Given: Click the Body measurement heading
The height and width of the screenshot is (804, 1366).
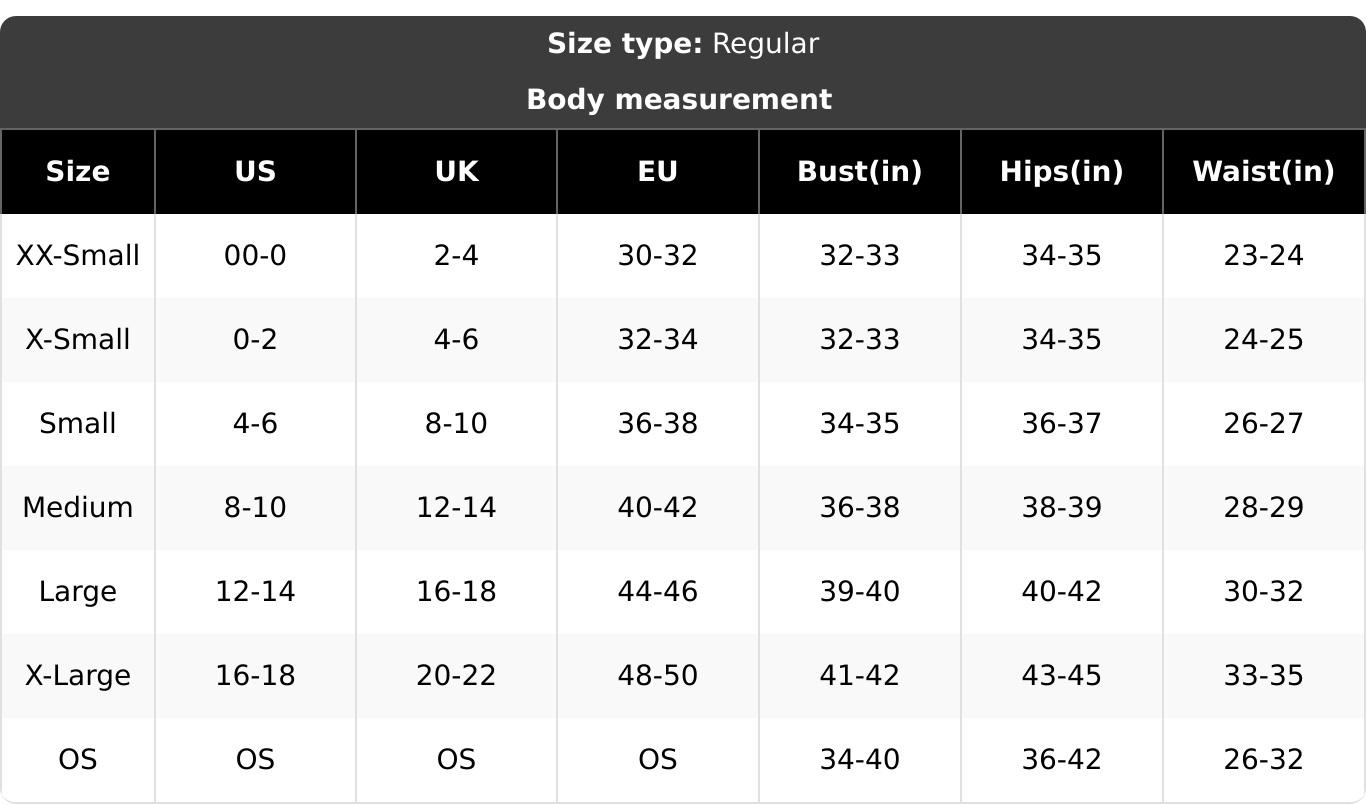Looking at the screenshot, I should pyautogui.click(x=678, y=99).
